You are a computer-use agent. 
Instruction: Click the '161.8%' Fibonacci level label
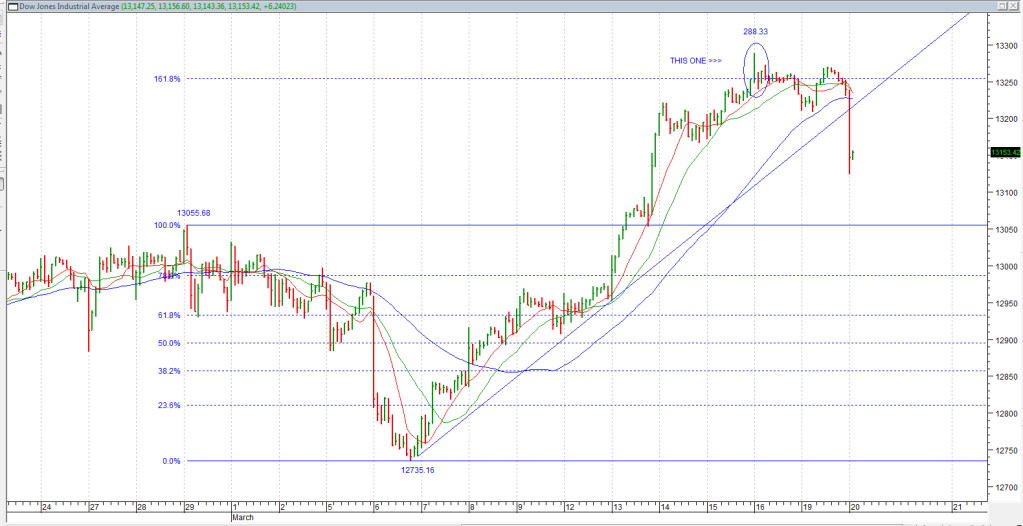click(x=168, y=79)
